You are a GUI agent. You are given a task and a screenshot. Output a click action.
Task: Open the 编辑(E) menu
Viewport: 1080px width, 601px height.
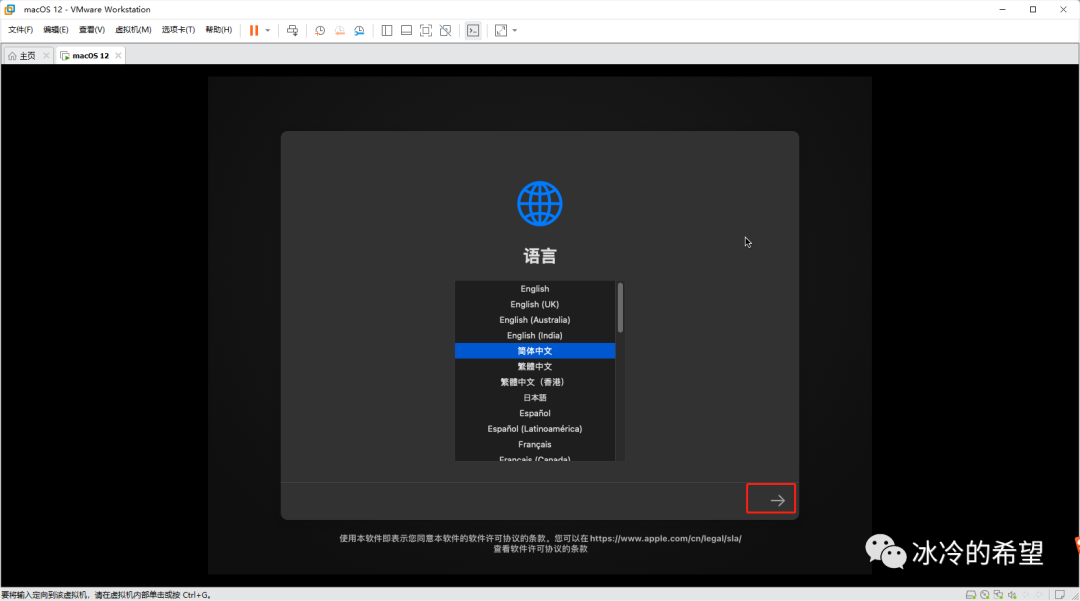[x=56, y=30]
